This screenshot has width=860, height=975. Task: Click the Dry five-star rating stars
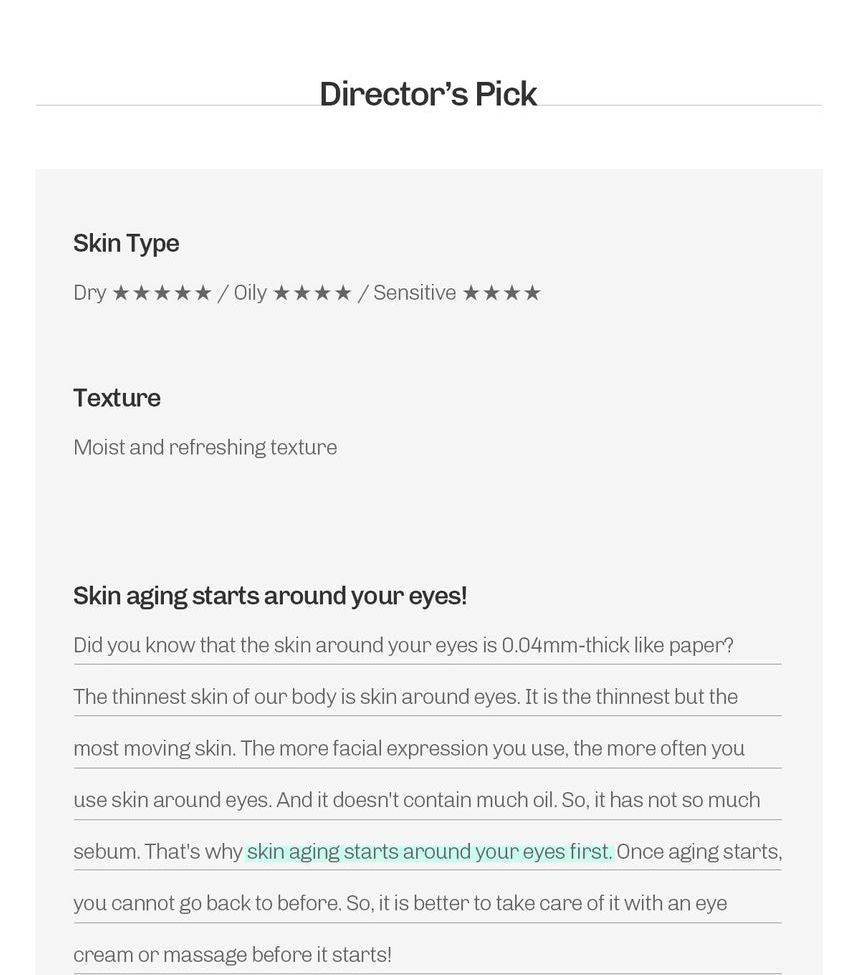click(x=162, y=293)
